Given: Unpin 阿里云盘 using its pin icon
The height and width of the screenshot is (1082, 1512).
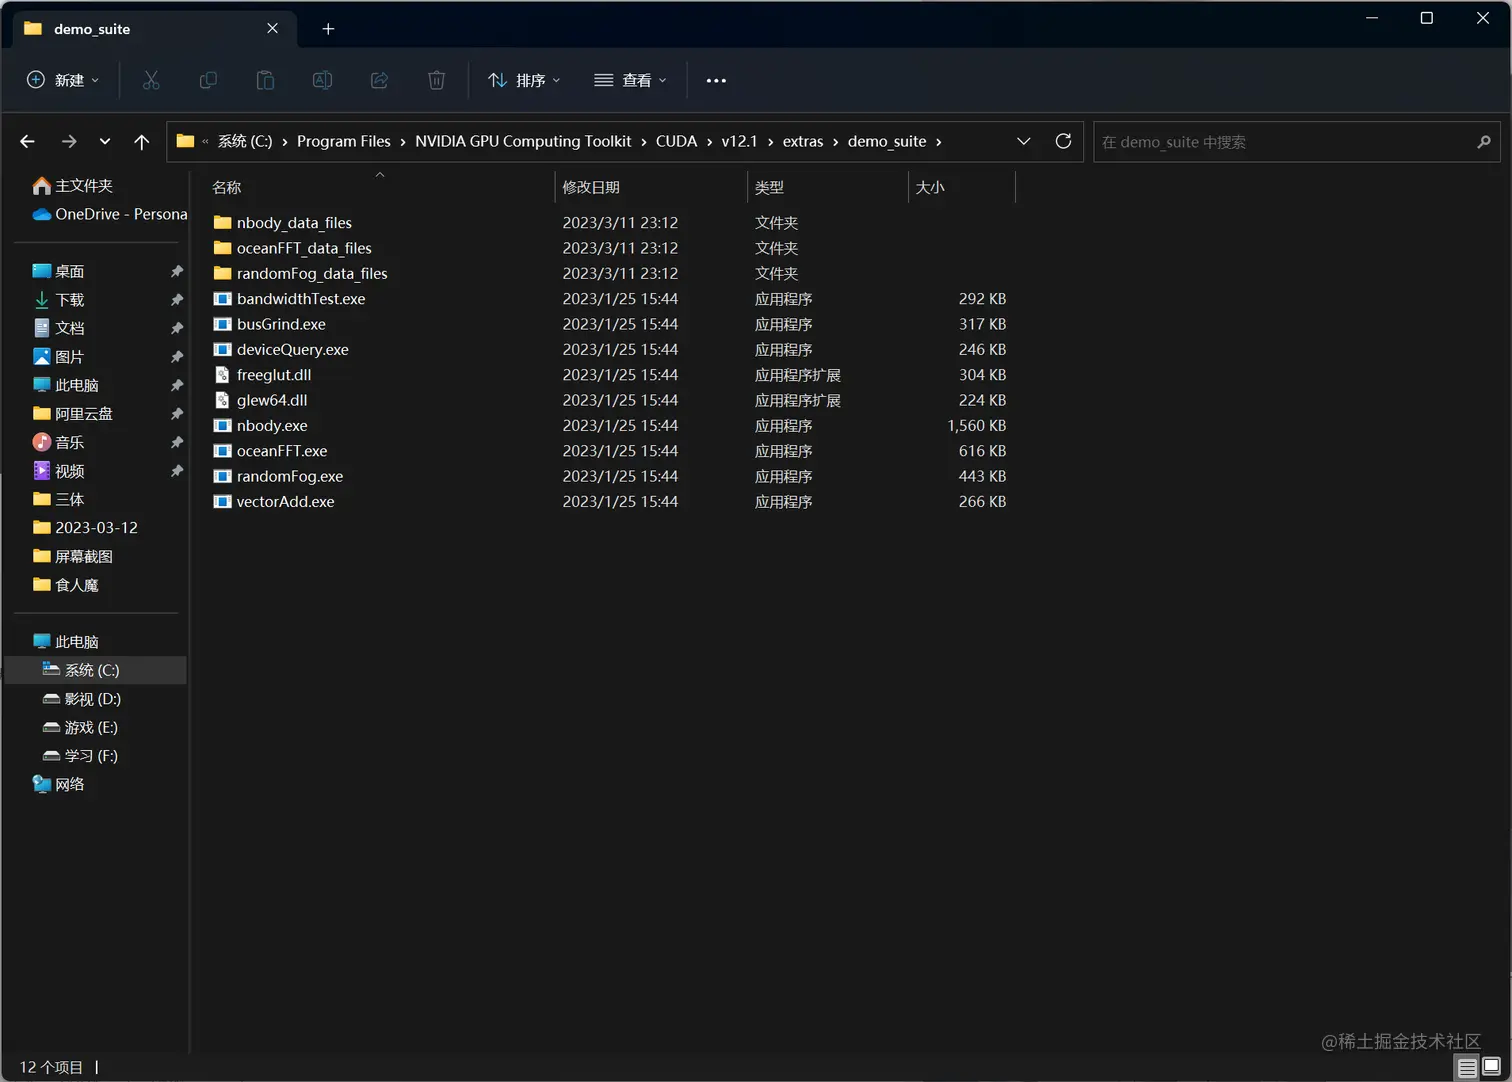Looking at the screenshot, I should [x=177, y=413].
